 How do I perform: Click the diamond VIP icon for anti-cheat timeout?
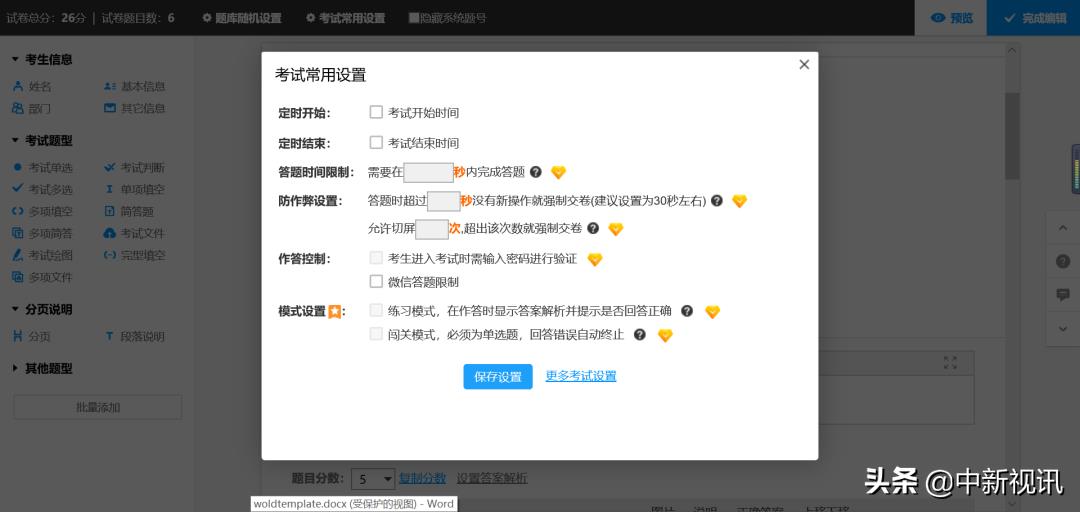(739, 201)
